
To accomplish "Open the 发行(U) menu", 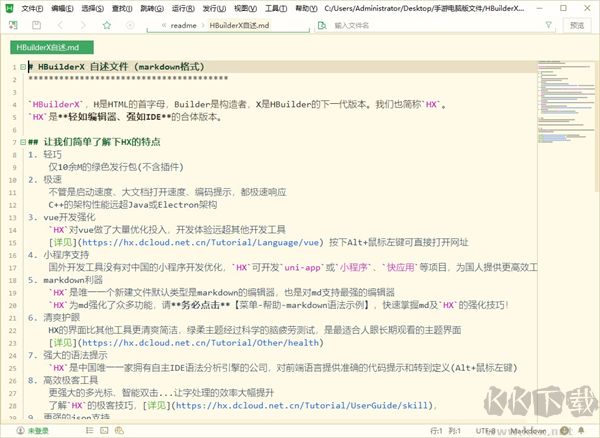I will tap(214, 8).
